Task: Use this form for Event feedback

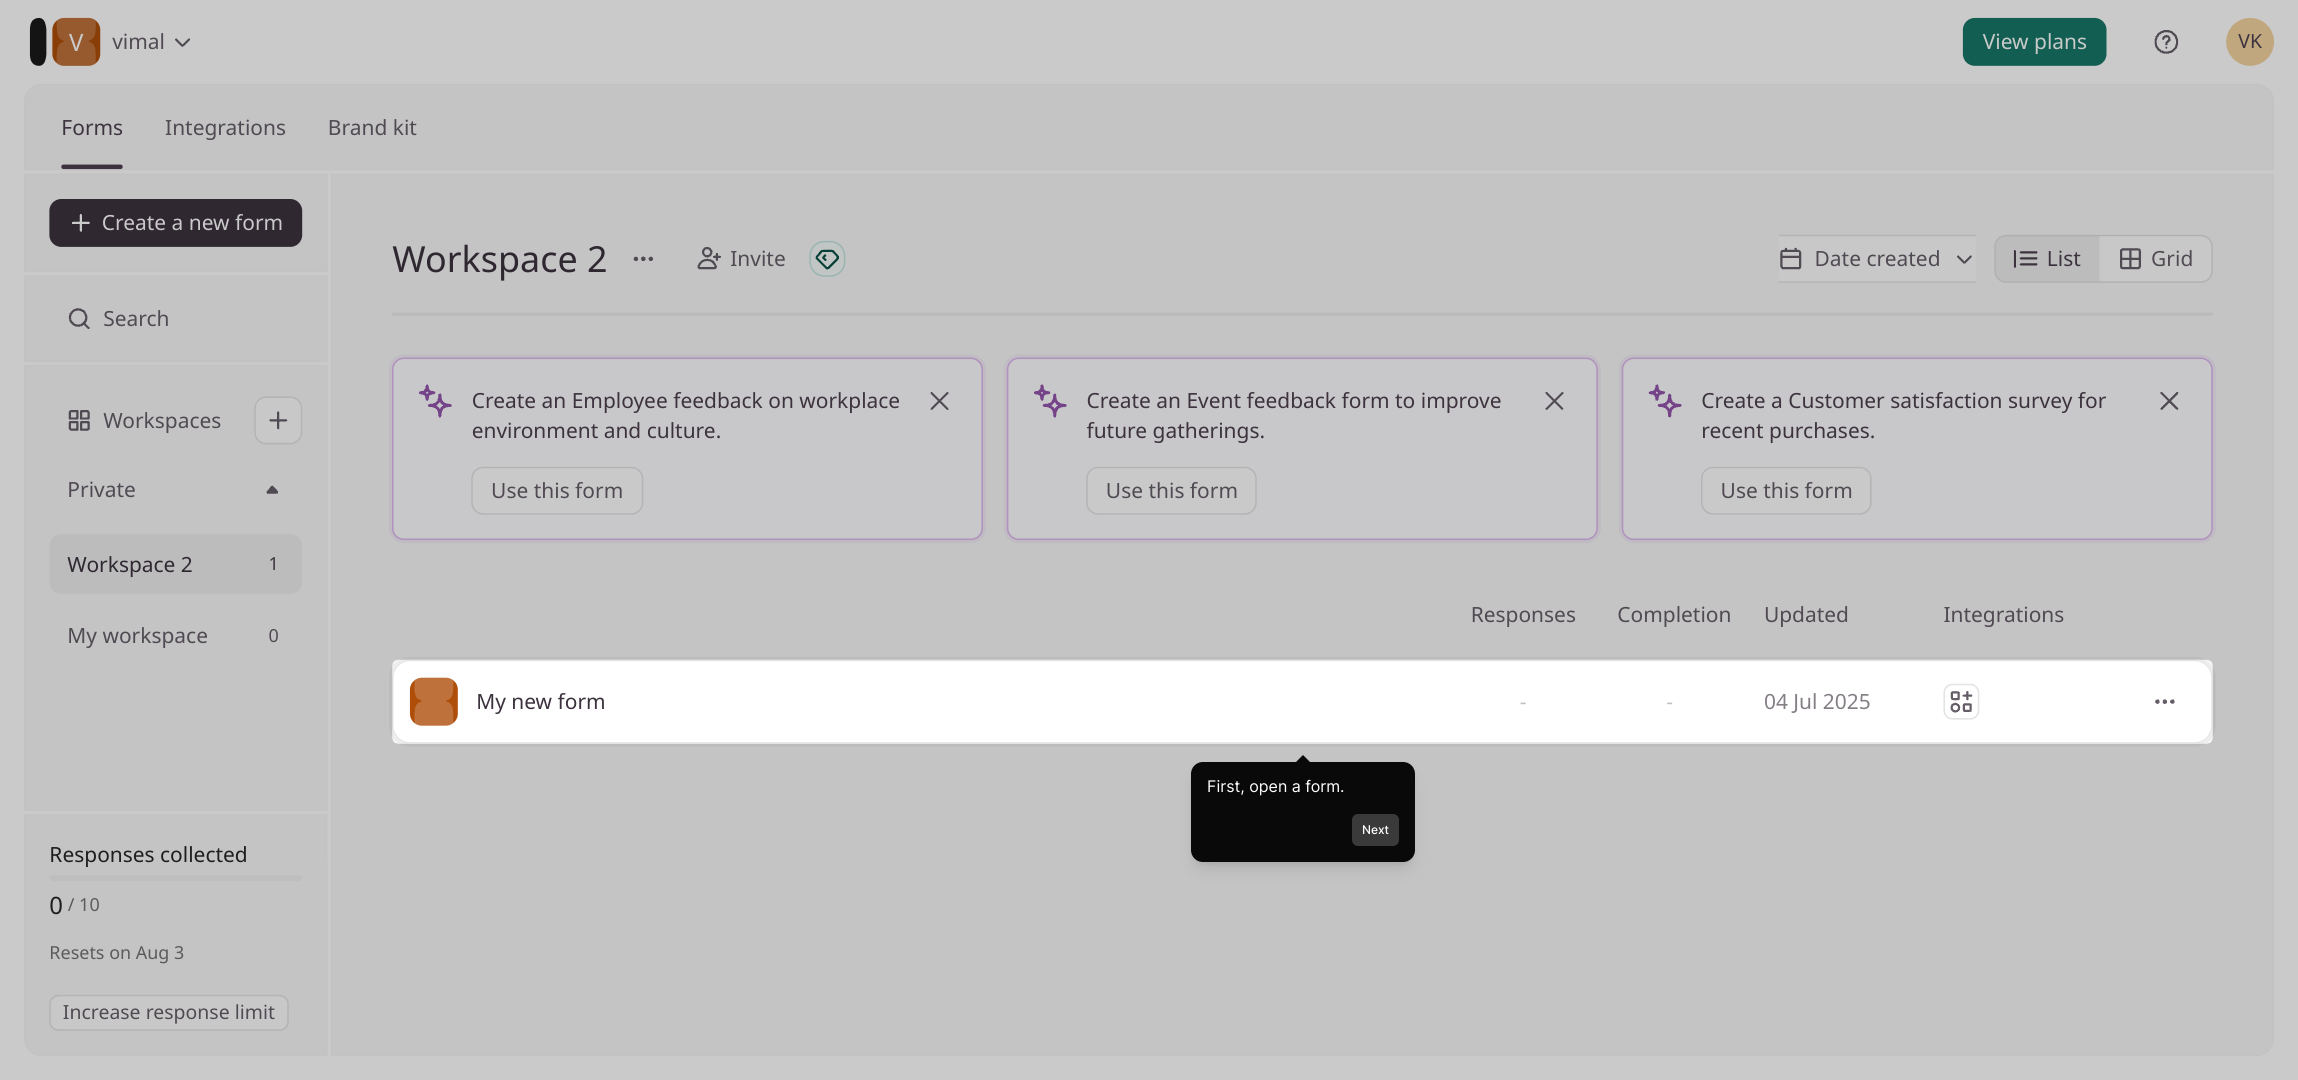Action: [x=1171, y=491]
